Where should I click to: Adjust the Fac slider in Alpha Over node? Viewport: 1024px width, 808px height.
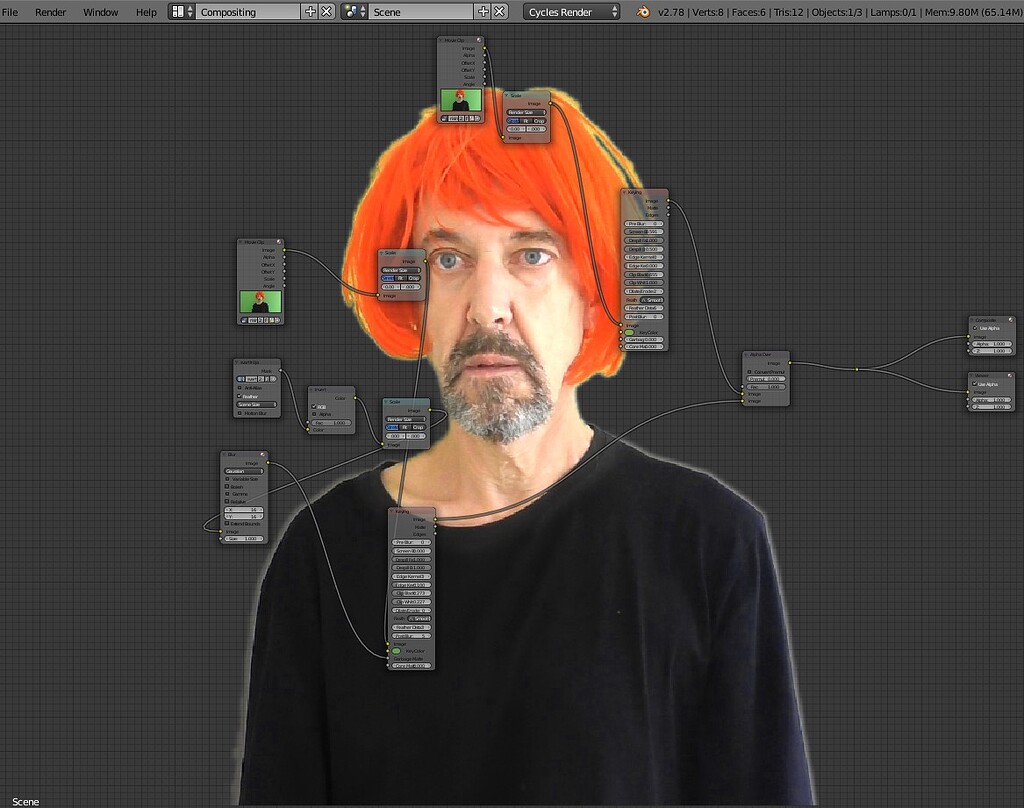[x=766, y=387]
